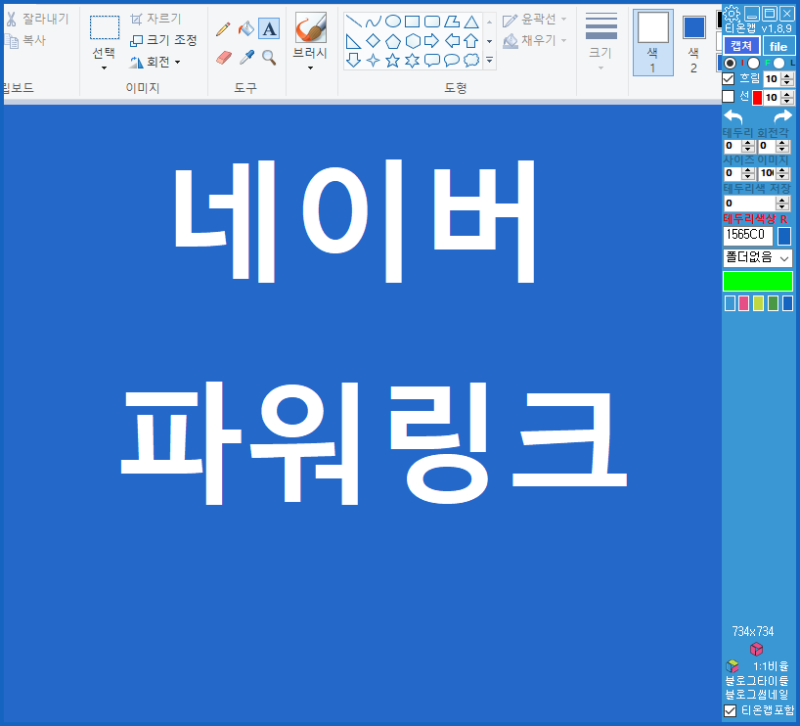The width and height of the screenshot is (800, 726).
Task: Choose the left arrow shape
Action: coord(452,41)
